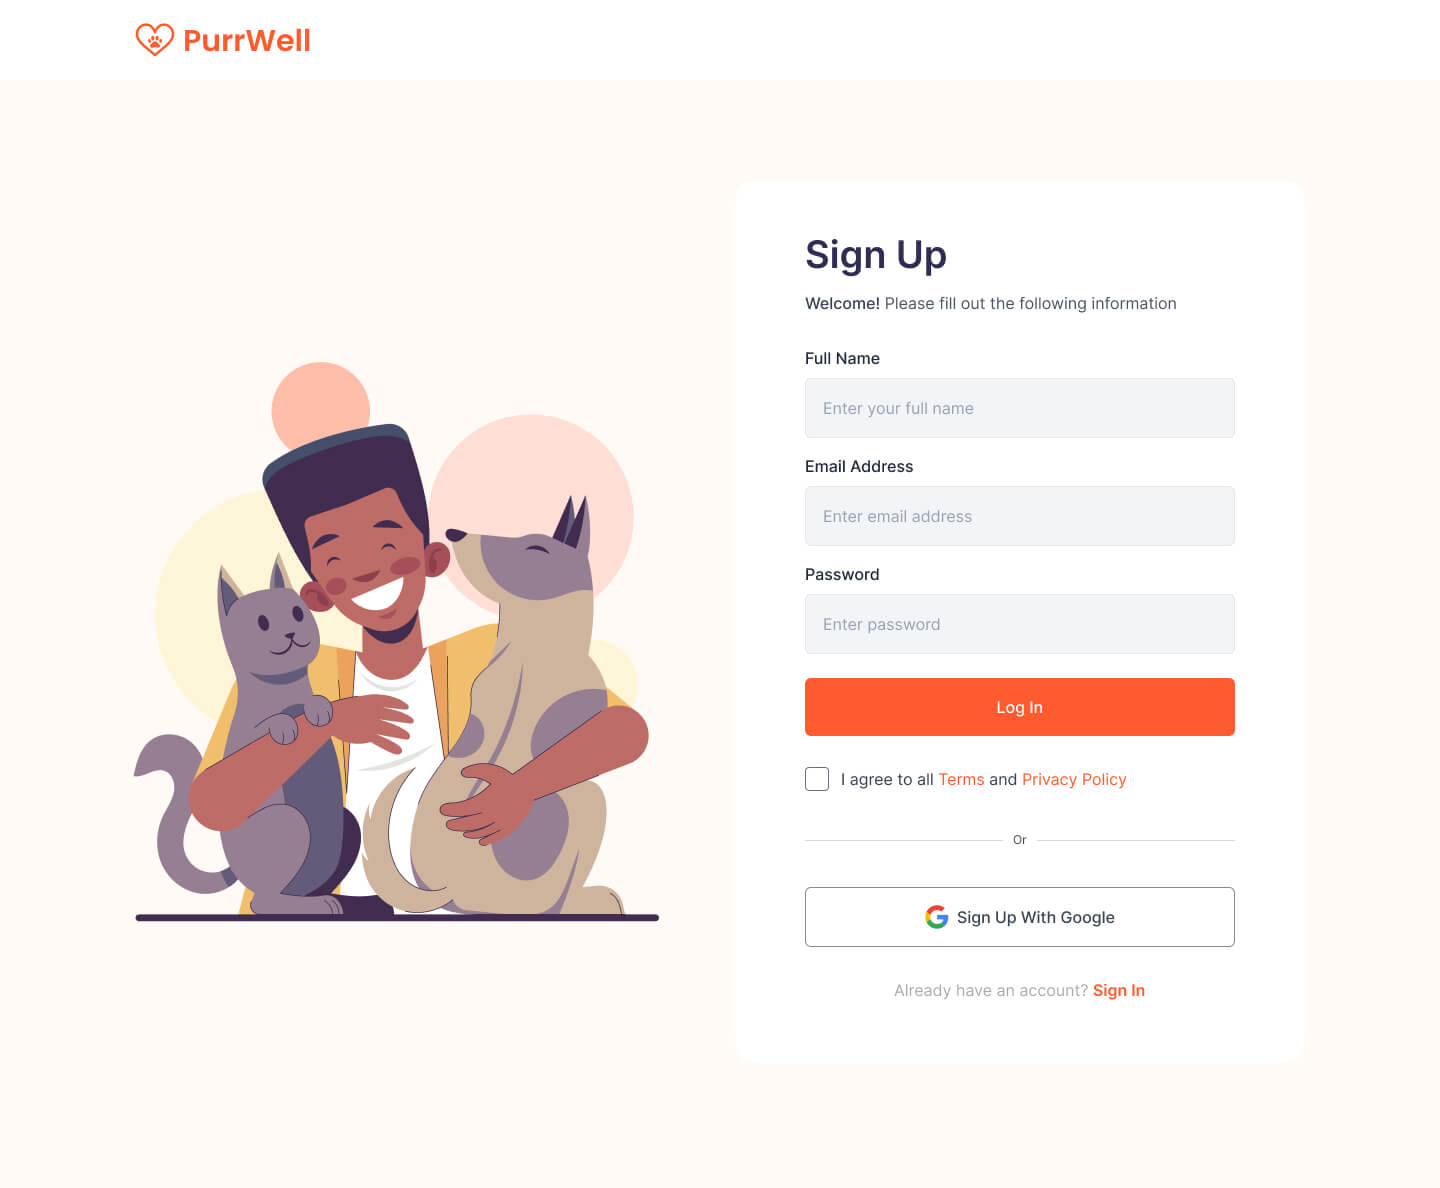
Task: Focus the Full Name input field
Action: point(1019,408)
